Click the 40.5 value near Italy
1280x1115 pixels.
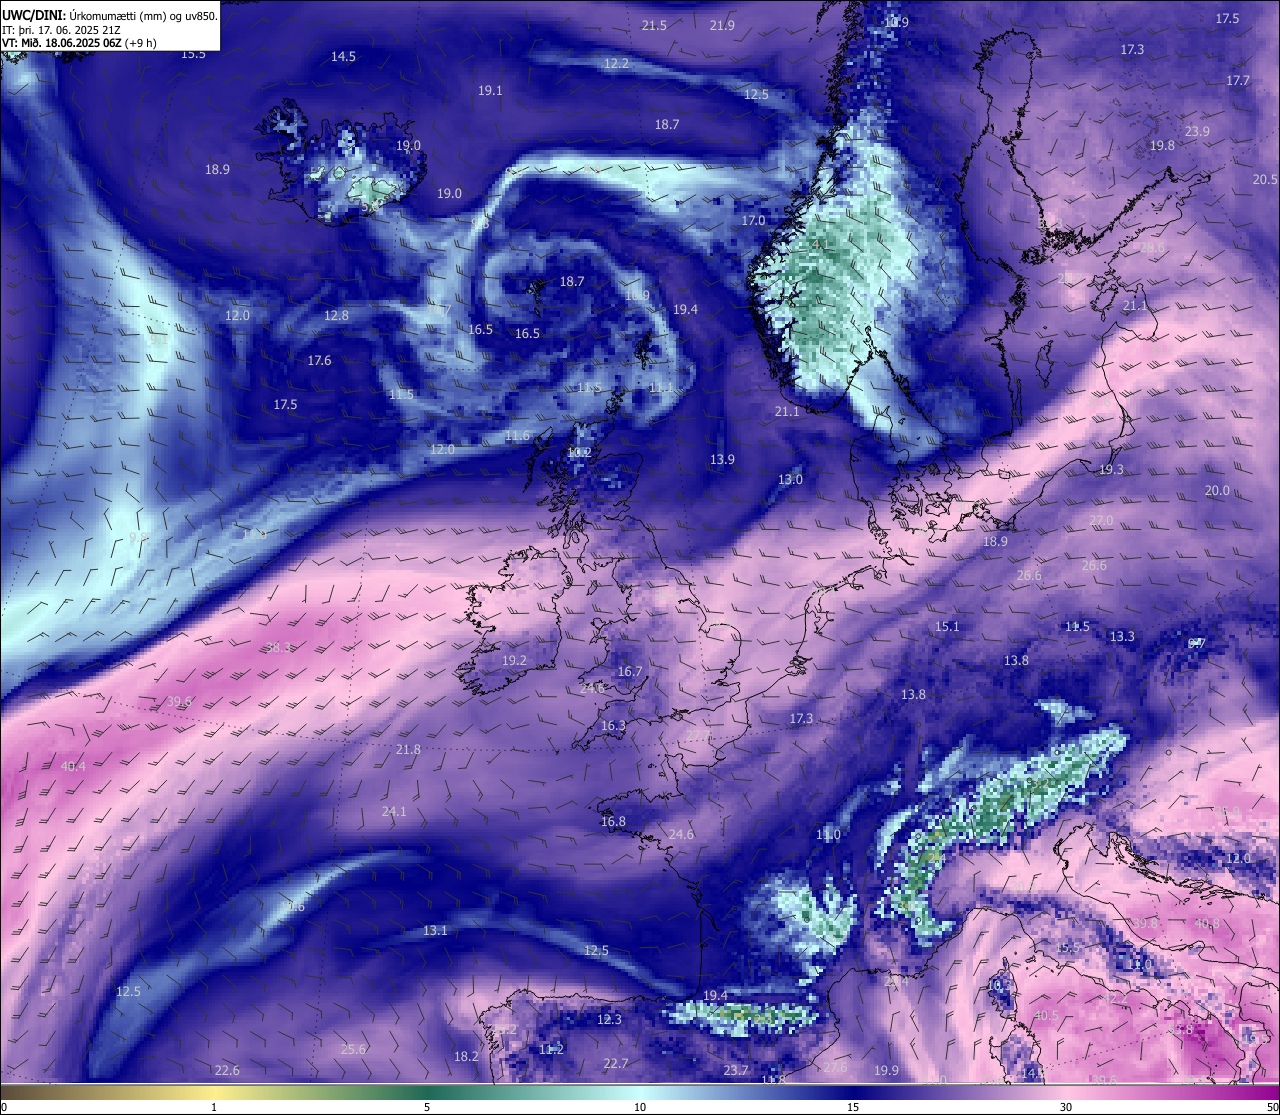1046,1015
